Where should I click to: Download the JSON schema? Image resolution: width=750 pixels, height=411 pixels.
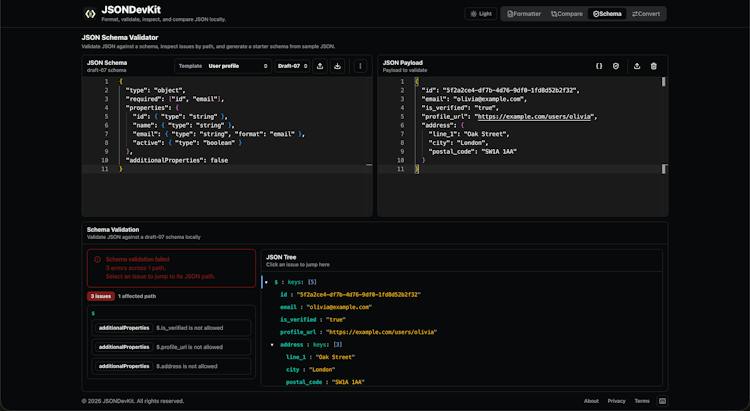tap(337, 66)
